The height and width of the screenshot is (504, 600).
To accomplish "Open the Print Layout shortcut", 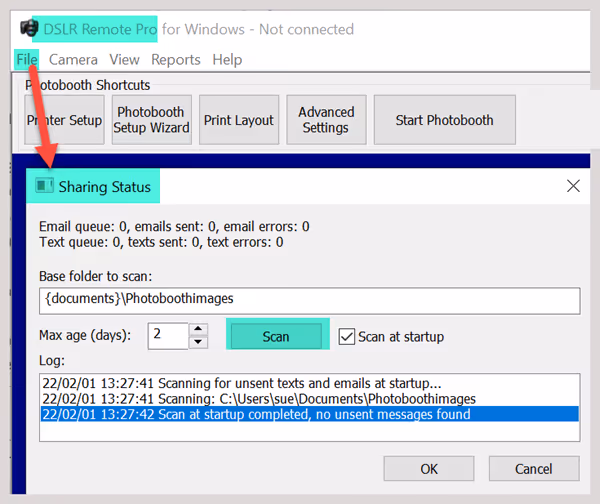I will (239, 120).
